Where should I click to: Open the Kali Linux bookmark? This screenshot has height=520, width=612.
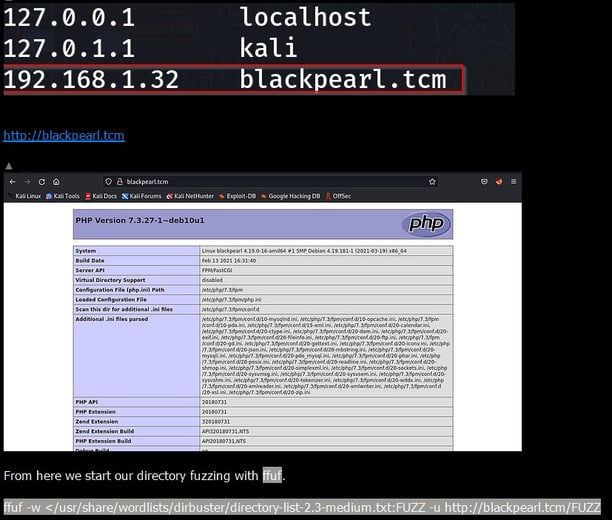[x=24, y=196]
